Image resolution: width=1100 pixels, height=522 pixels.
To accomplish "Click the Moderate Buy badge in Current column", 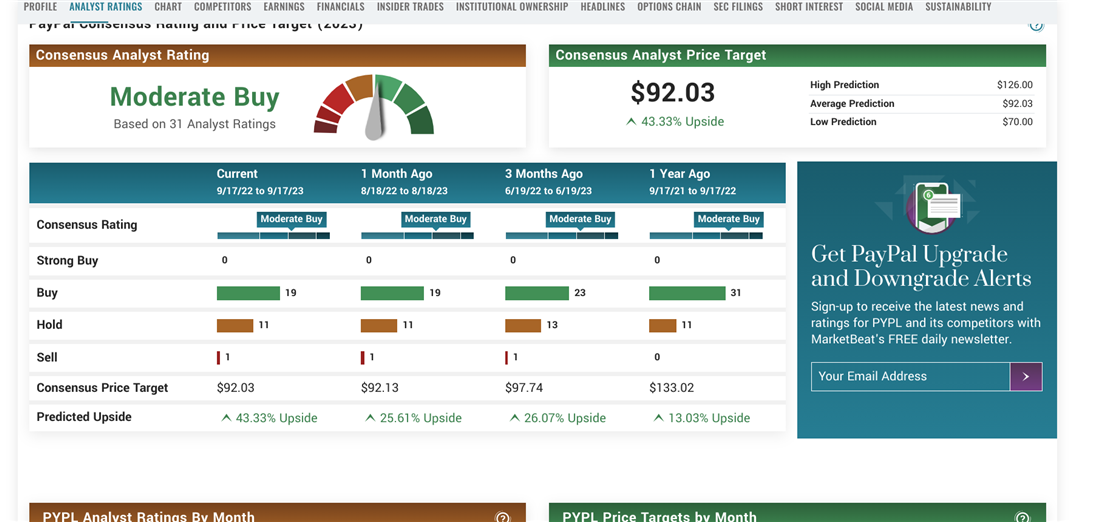I will [291, 219].
